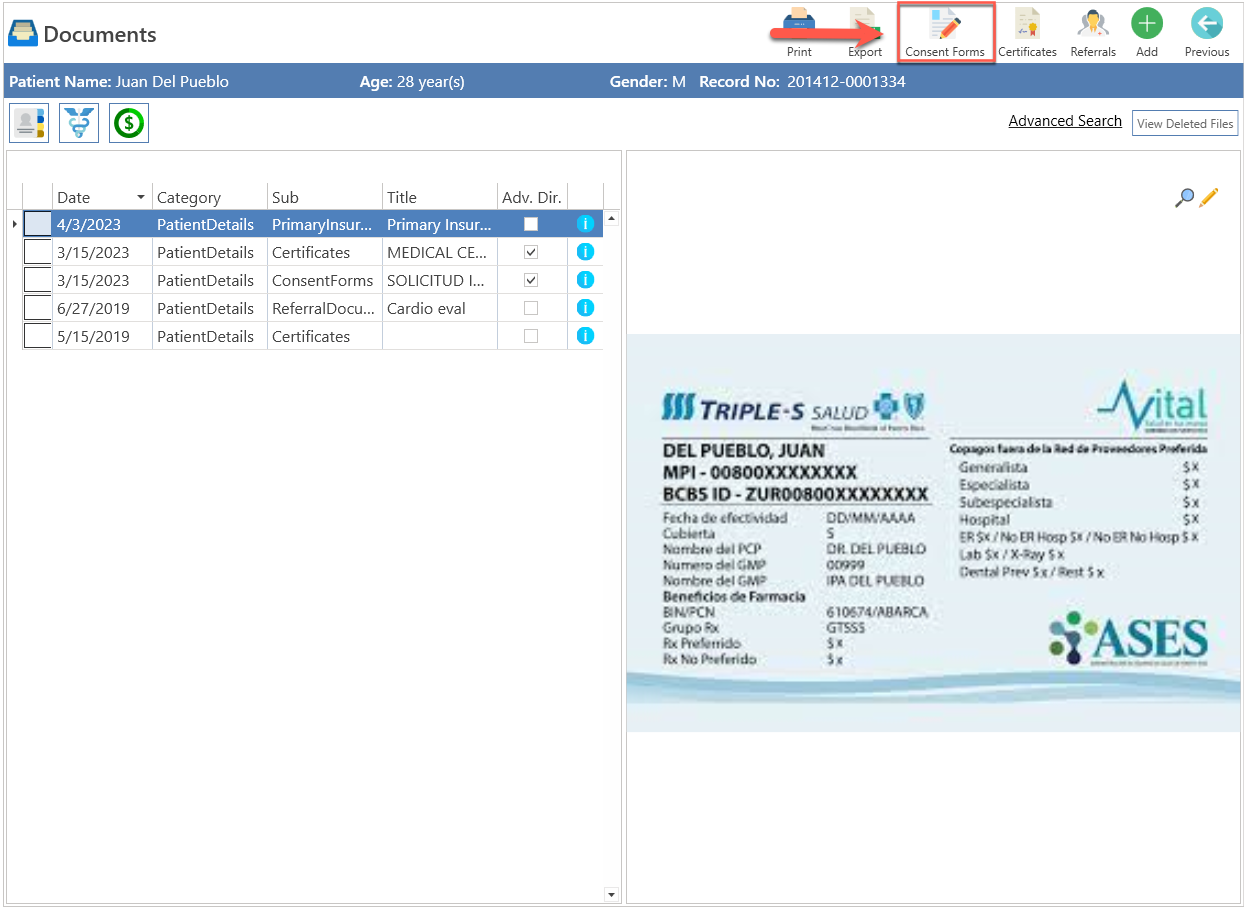Click the green Add button

1147,23
